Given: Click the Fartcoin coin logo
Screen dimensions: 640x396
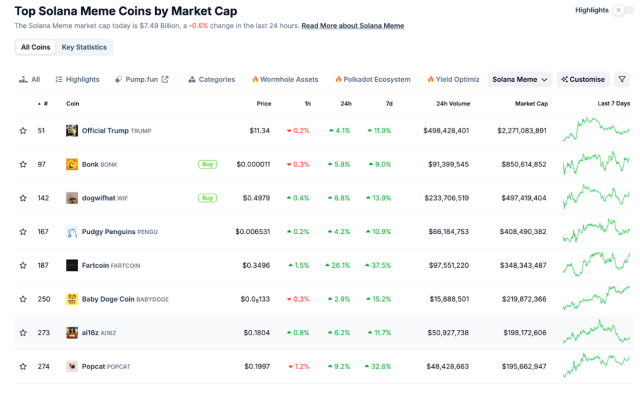Looking at the screenshot, I should (72, 265).
